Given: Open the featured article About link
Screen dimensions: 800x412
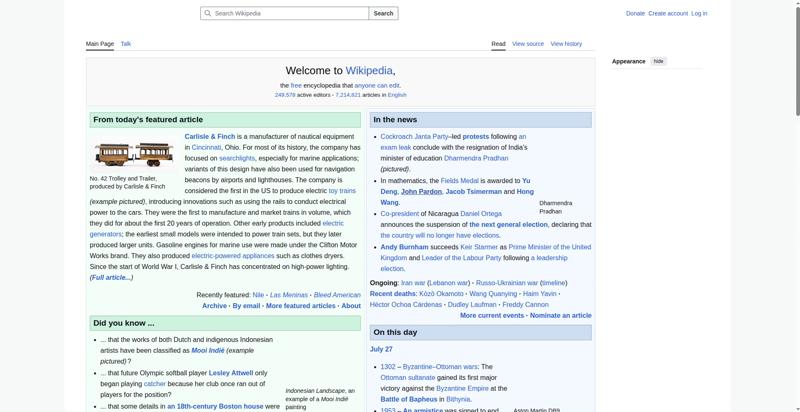Looking at the screenshot, I should pyautogui.click(x=351, y=306).
